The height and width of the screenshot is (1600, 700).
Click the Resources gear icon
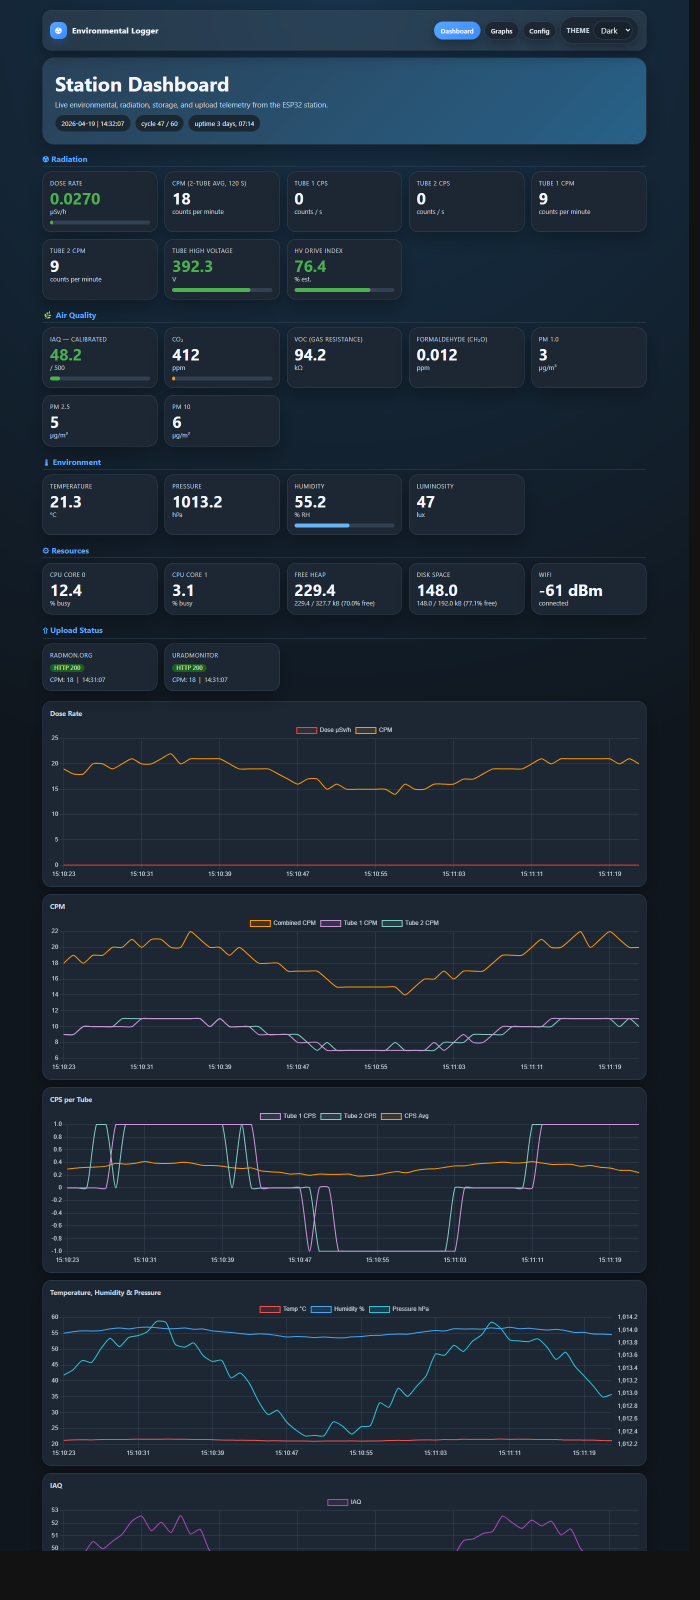coord(46,551)
